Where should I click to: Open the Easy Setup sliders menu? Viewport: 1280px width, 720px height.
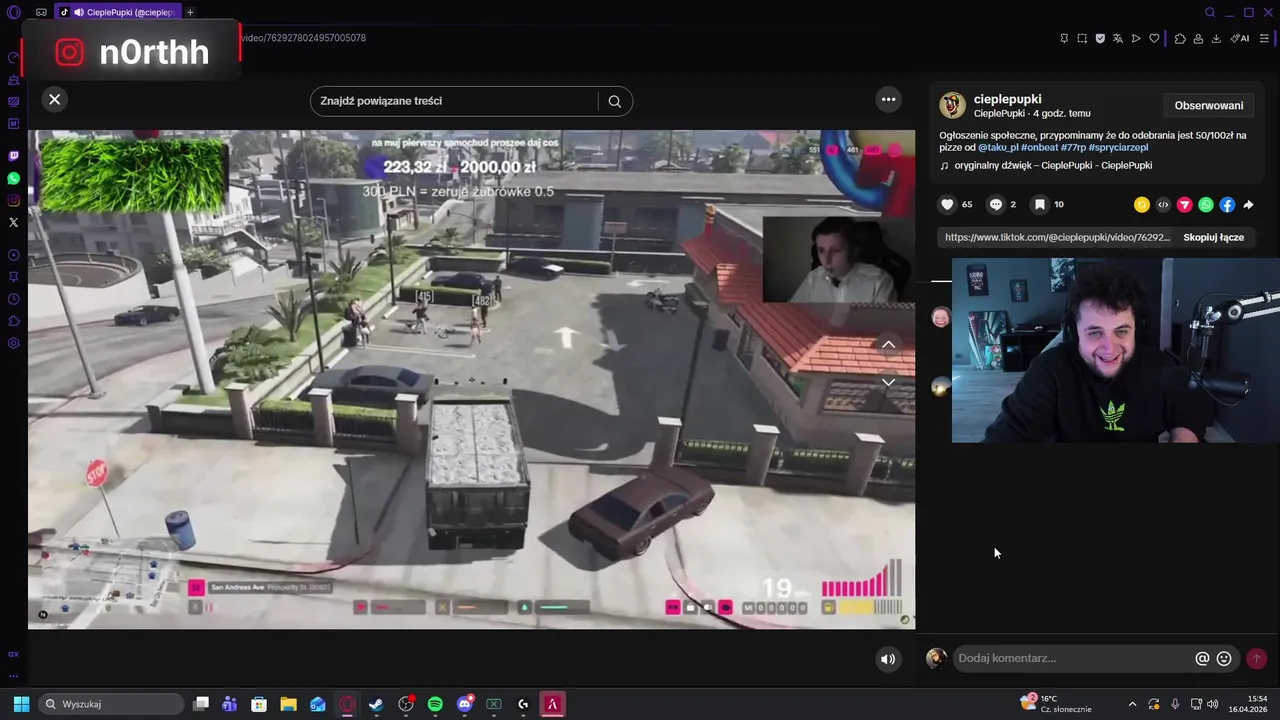tap(1264, 38)
